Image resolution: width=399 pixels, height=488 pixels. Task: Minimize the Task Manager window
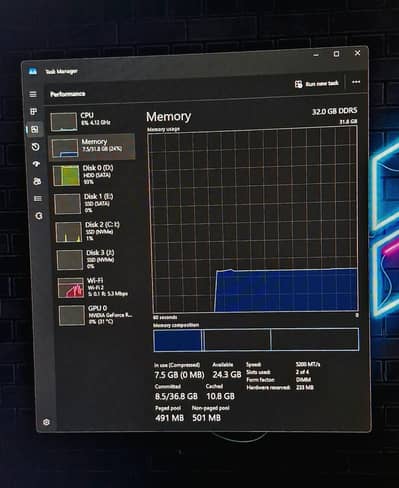[316, 55]
